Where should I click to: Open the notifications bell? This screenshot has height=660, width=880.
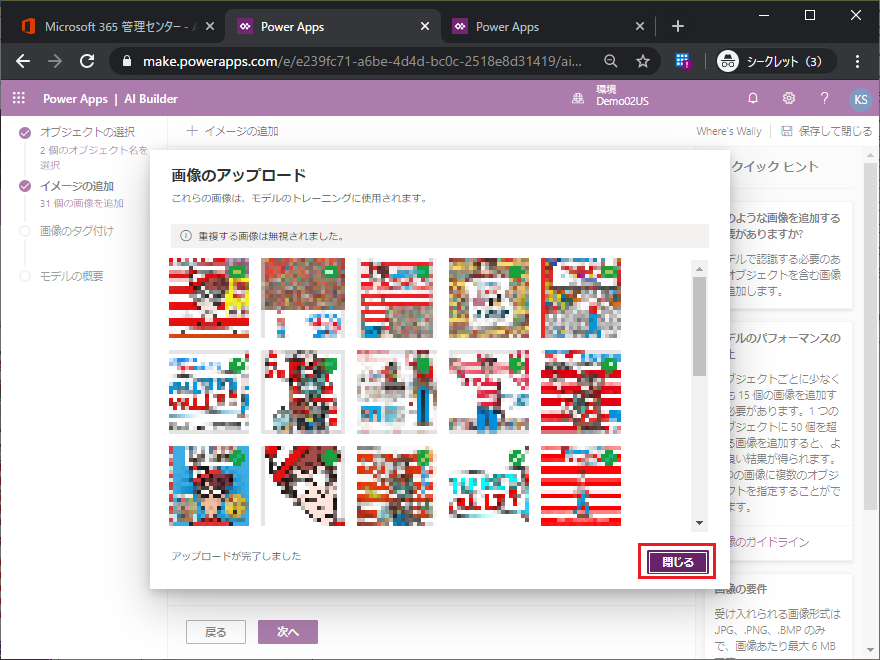click(x=753, y=98)
